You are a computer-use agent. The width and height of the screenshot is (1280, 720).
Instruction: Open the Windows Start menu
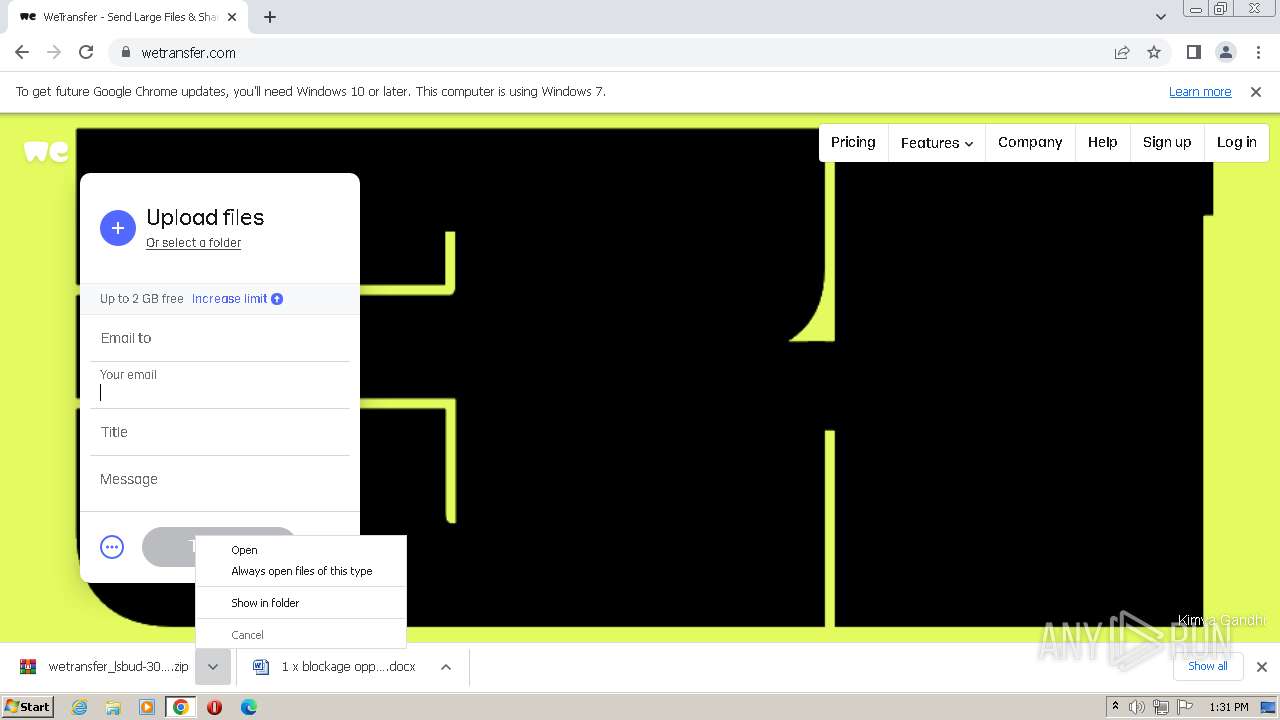click(x=28, y=707)
